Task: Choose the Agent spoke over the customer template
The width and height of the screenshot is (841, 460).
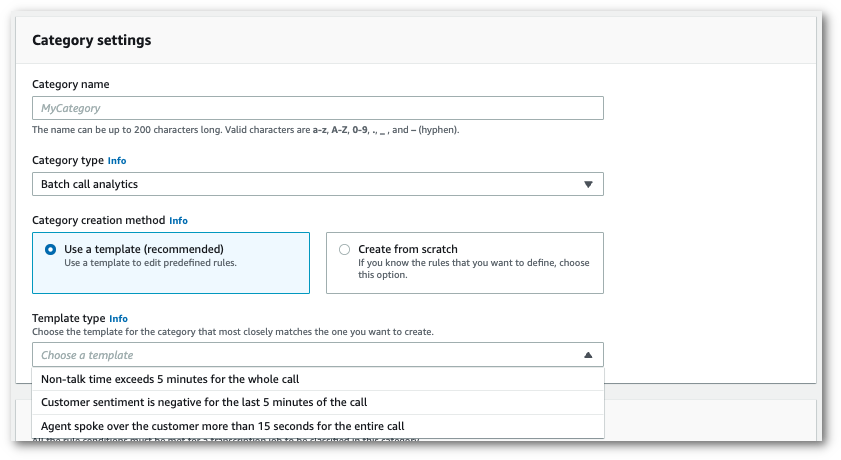Action: 222,426
